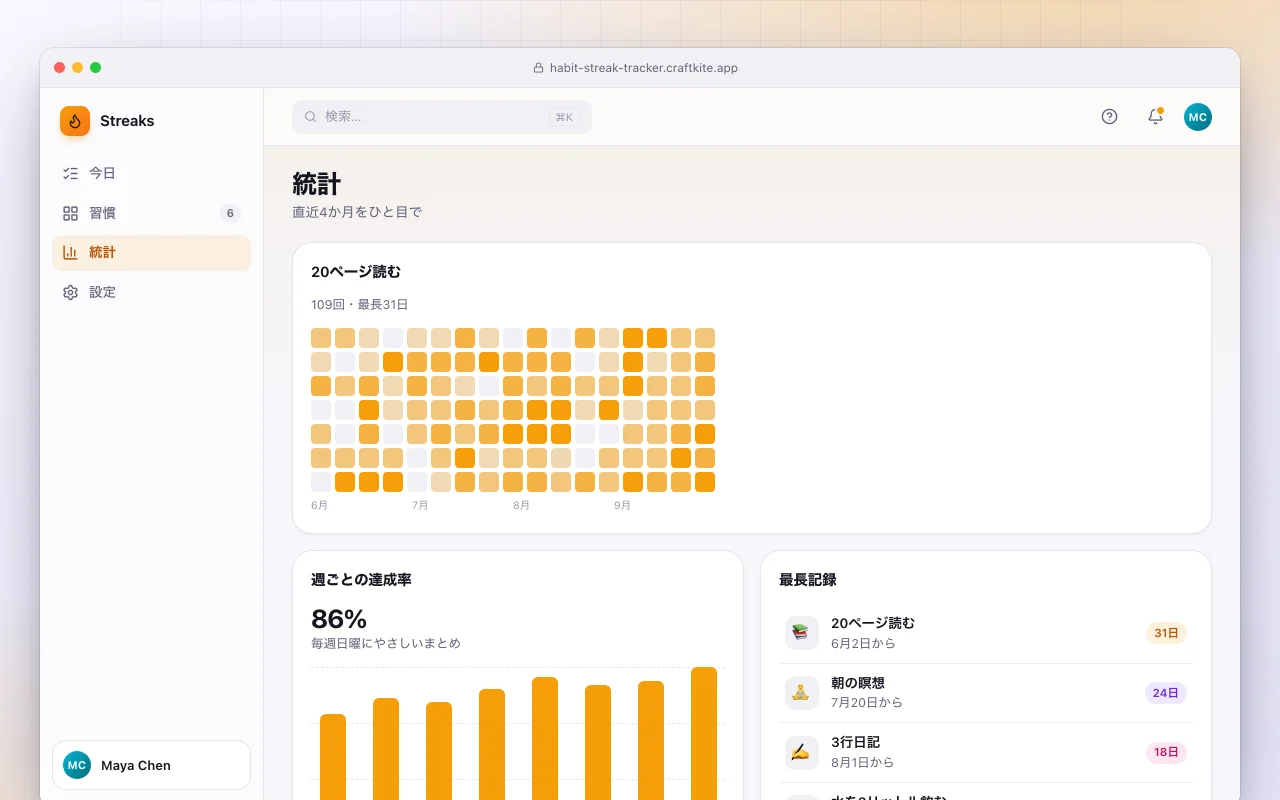Click the meditation emoji icon for 朝の瞑想
The width and height of the screenshot is (1280, 800).
(802, 693)
